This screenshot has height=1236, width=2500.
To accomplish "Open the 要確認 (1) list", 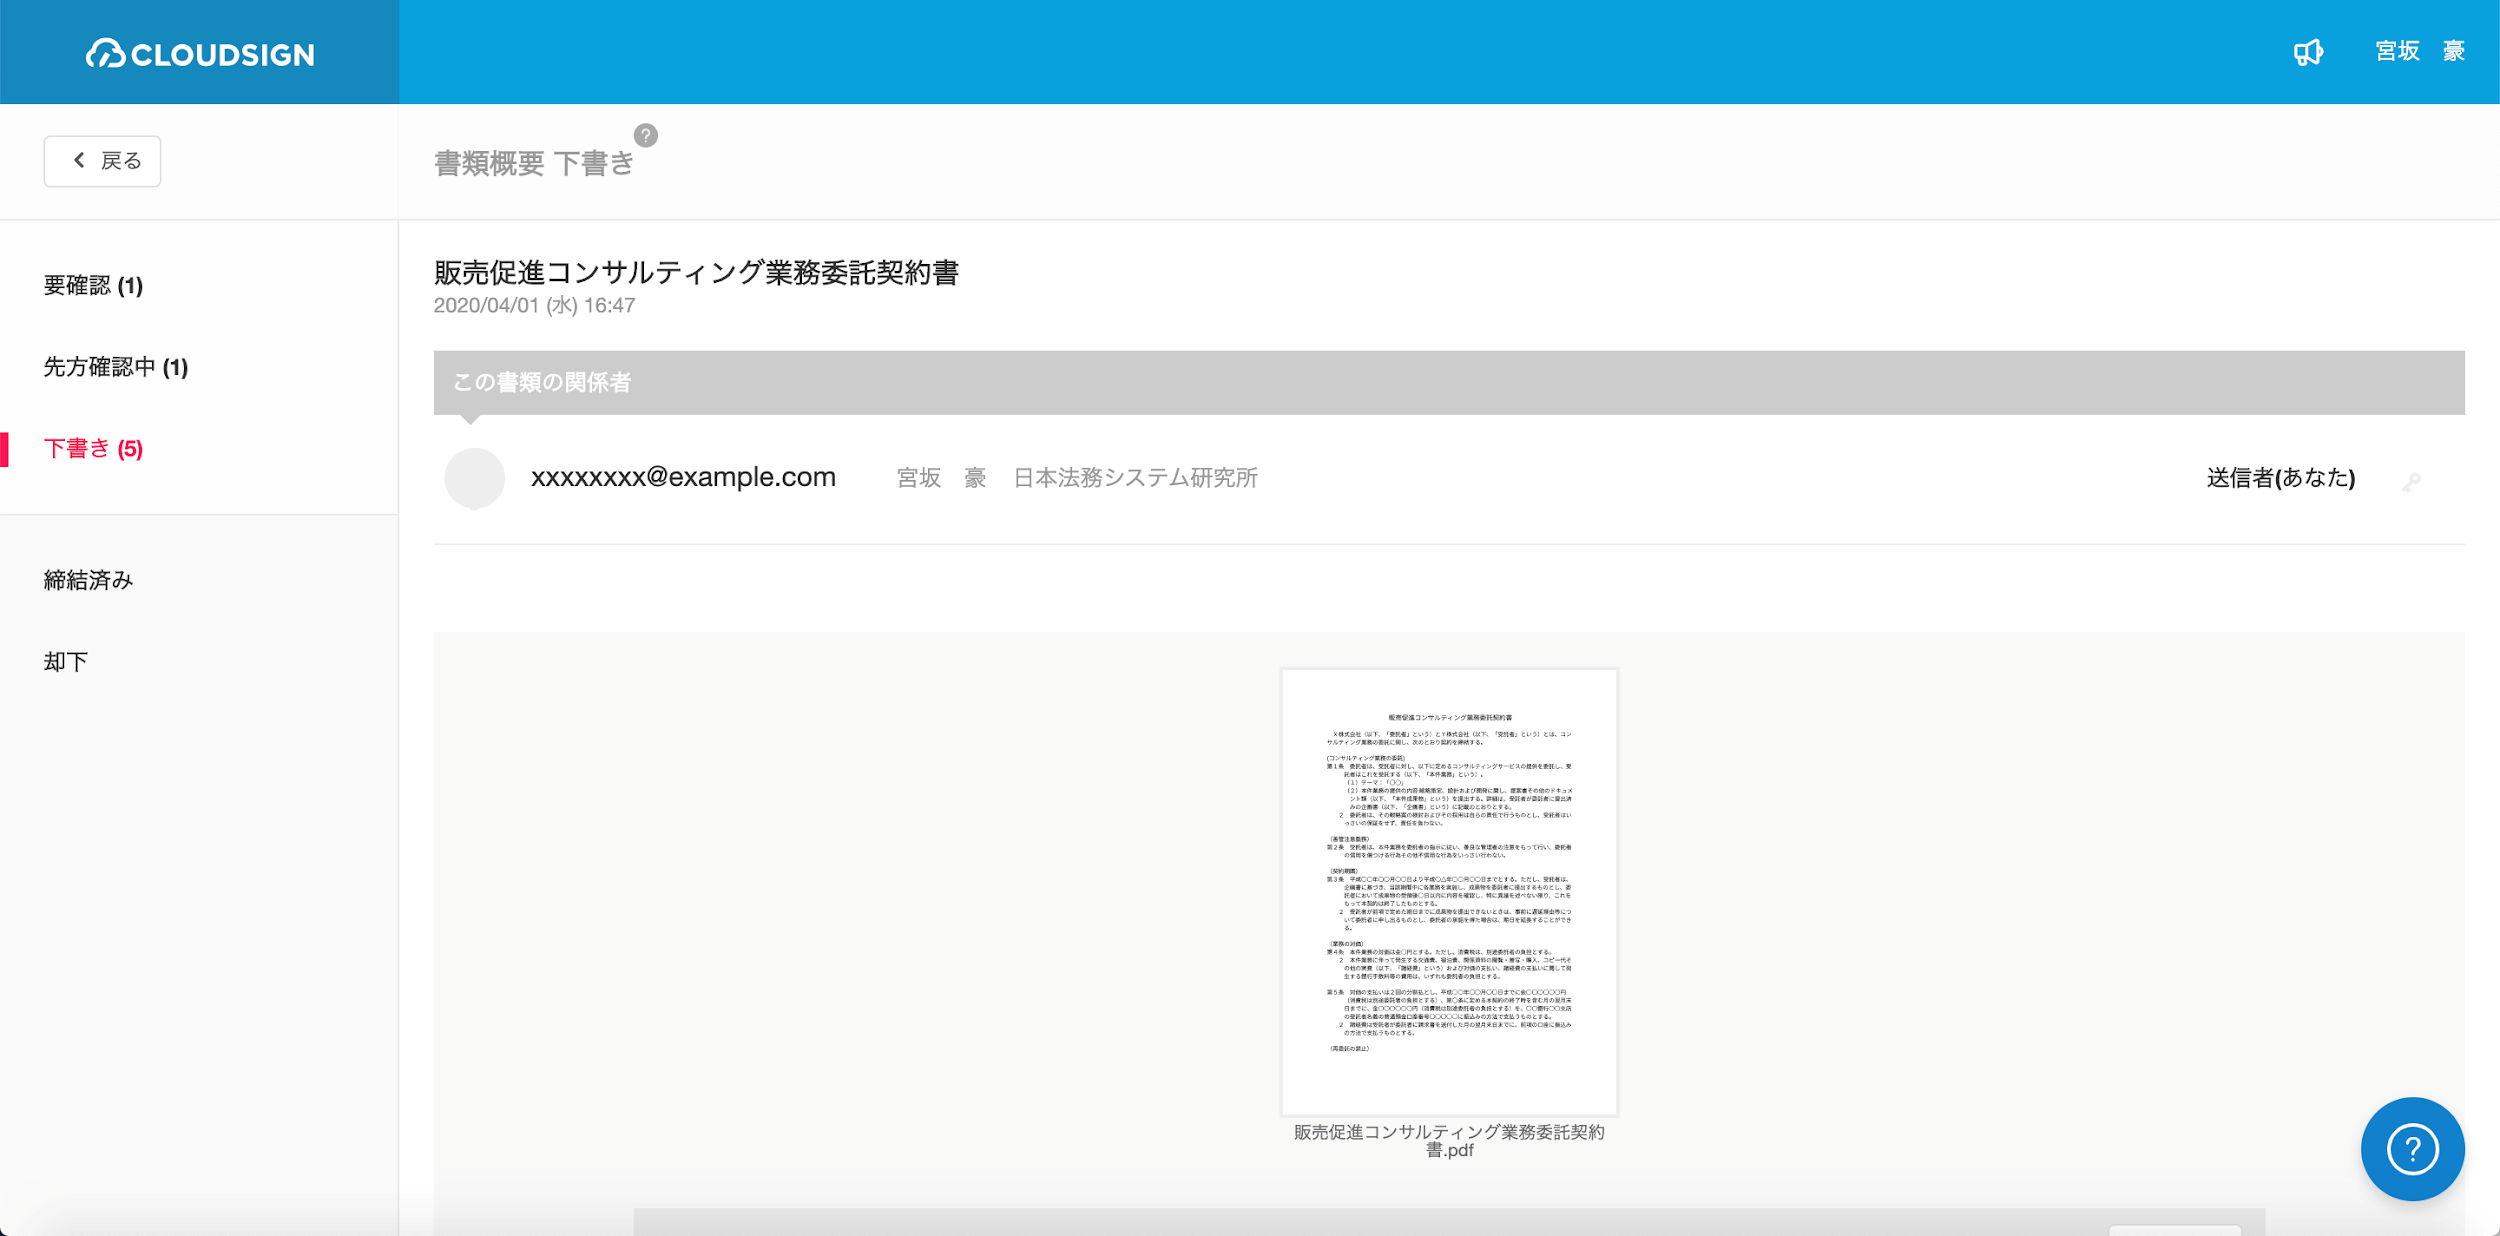I will [93, 286].
